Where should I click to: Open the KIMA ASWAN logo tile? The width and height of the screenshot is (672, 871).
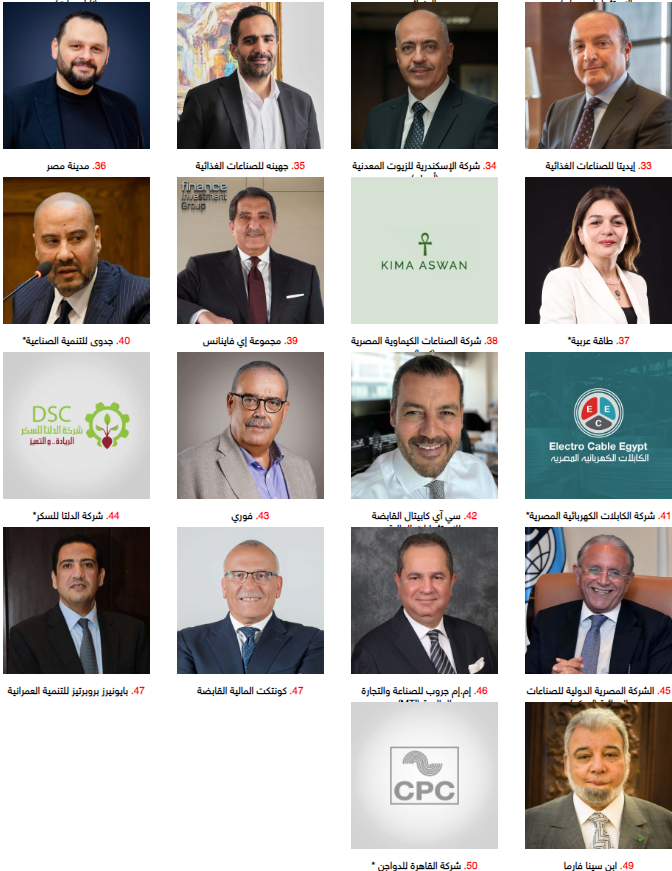pos(424,251)
